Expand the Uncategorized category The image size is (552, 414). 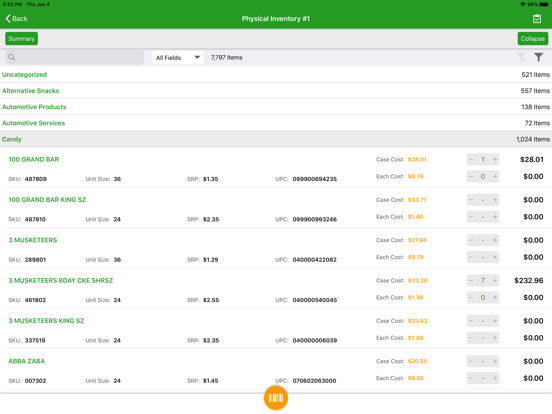(276, 75)
